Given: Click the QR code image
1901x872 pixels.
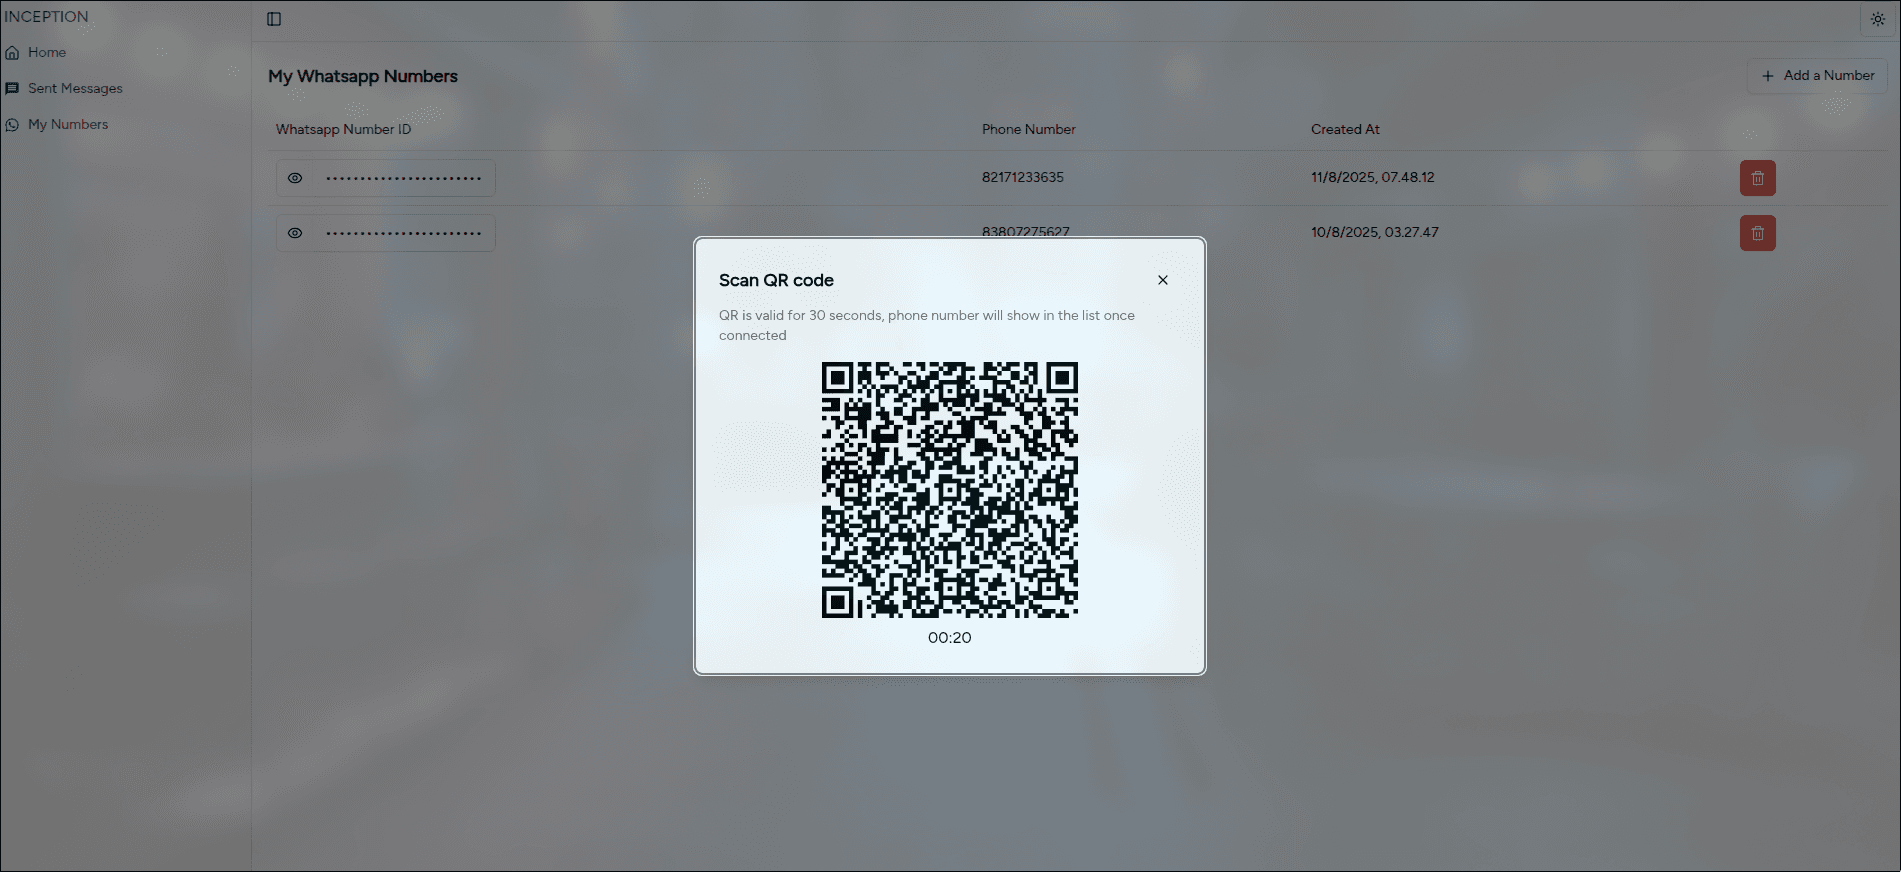Looking at the screenshot, I should (x=950, y=490).
